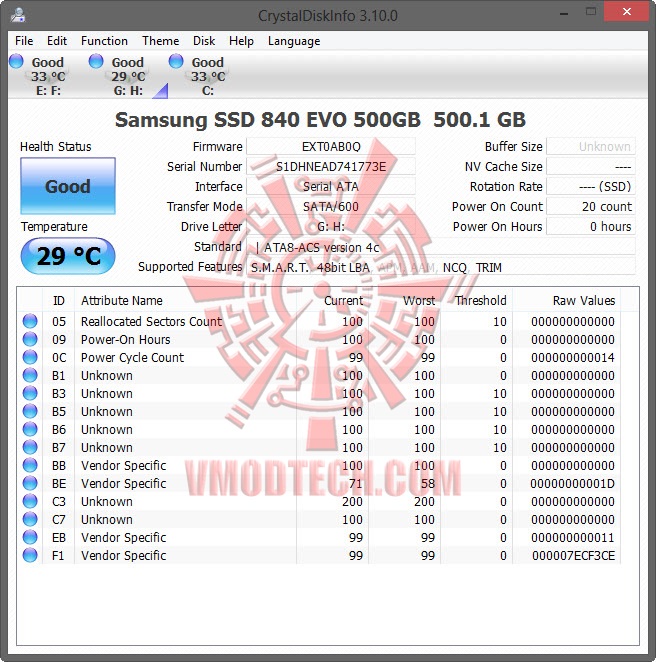
Task: Click the Rotation Rate field (SSD)
Action: [x=591, y=186]
